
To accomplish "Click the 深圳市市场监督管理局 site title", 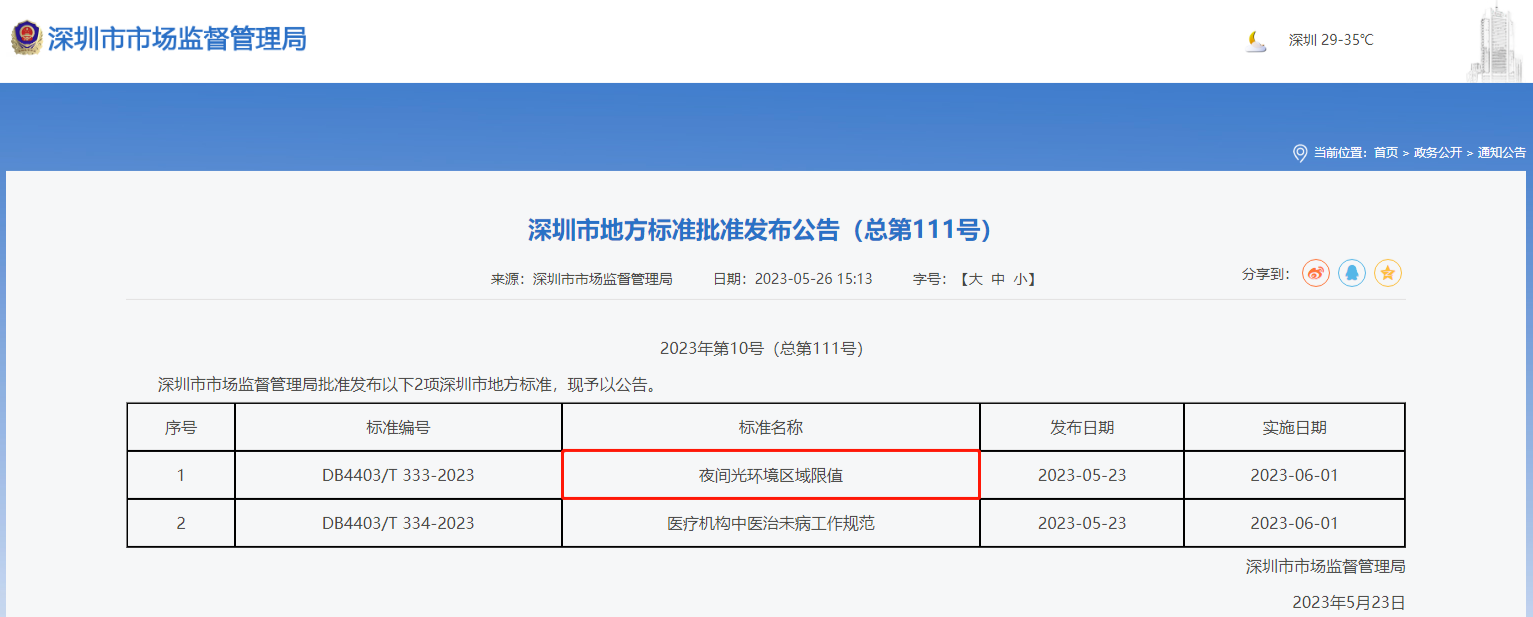I will click(177, 39).
